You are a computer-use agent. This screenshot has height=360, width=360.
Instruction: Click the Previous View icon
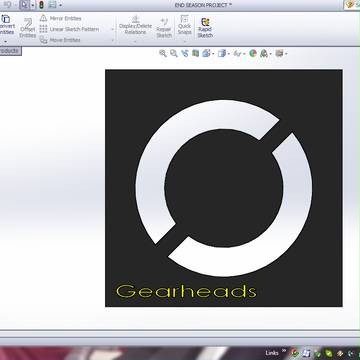click(185, 53)
